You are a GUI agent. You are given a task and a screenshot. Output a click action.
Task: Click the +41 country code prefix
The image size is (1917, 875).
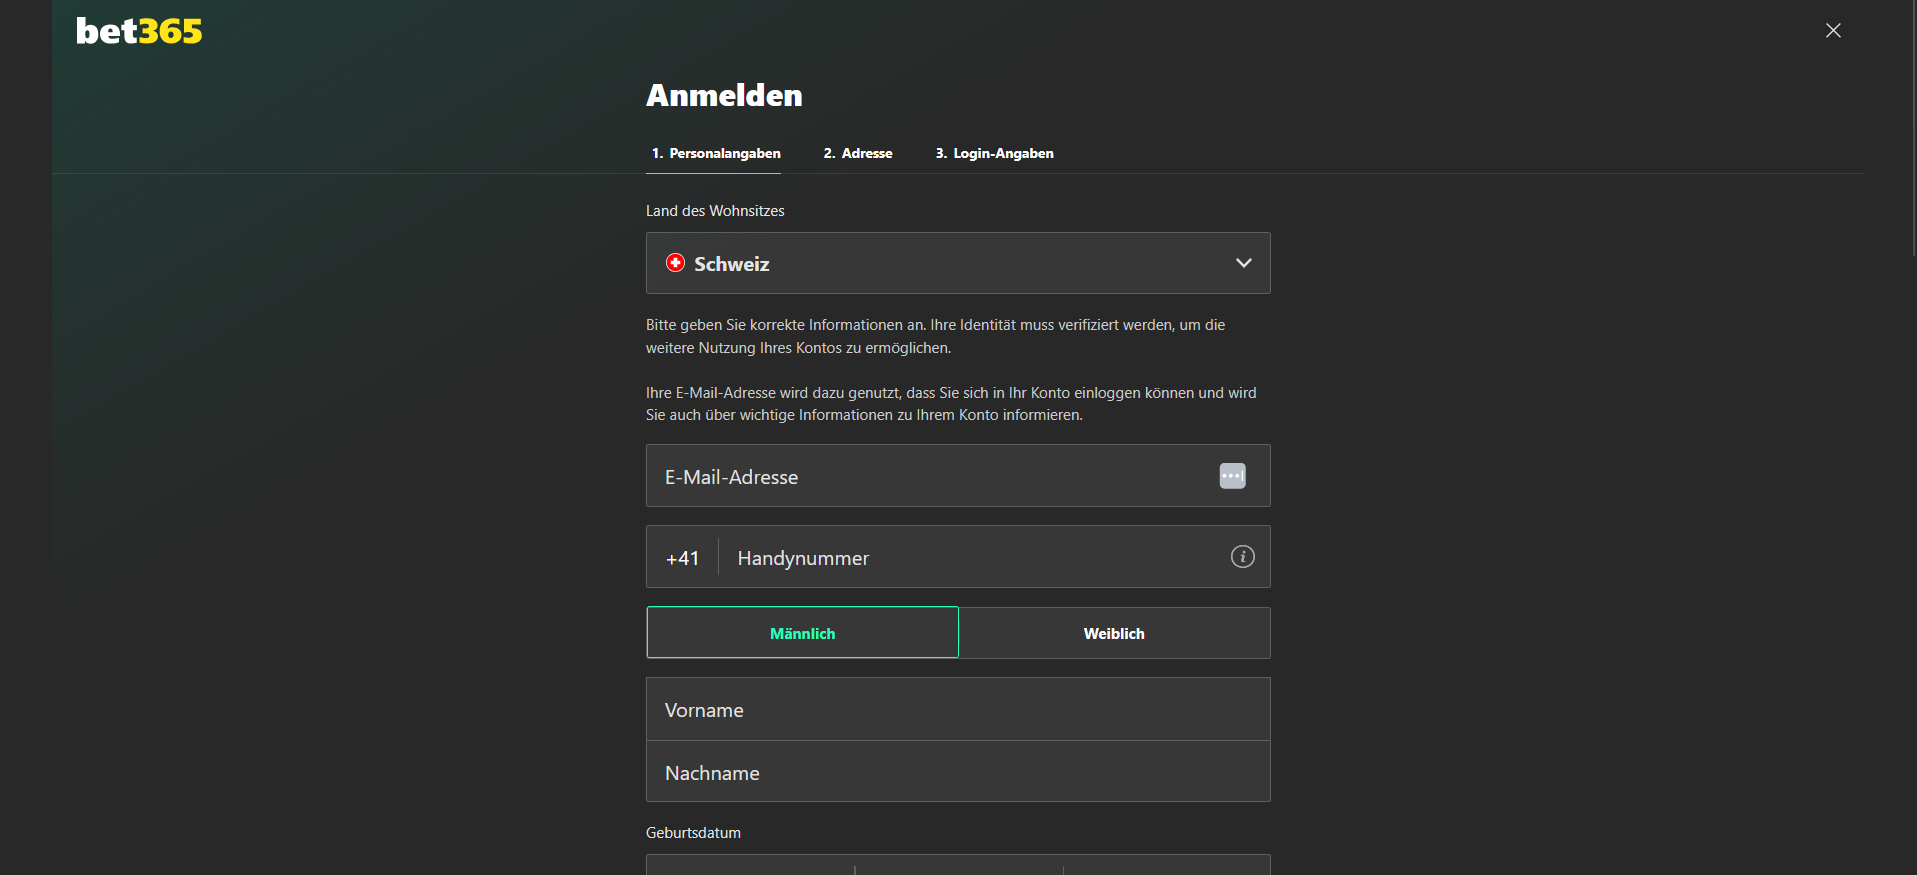[683, 558]
